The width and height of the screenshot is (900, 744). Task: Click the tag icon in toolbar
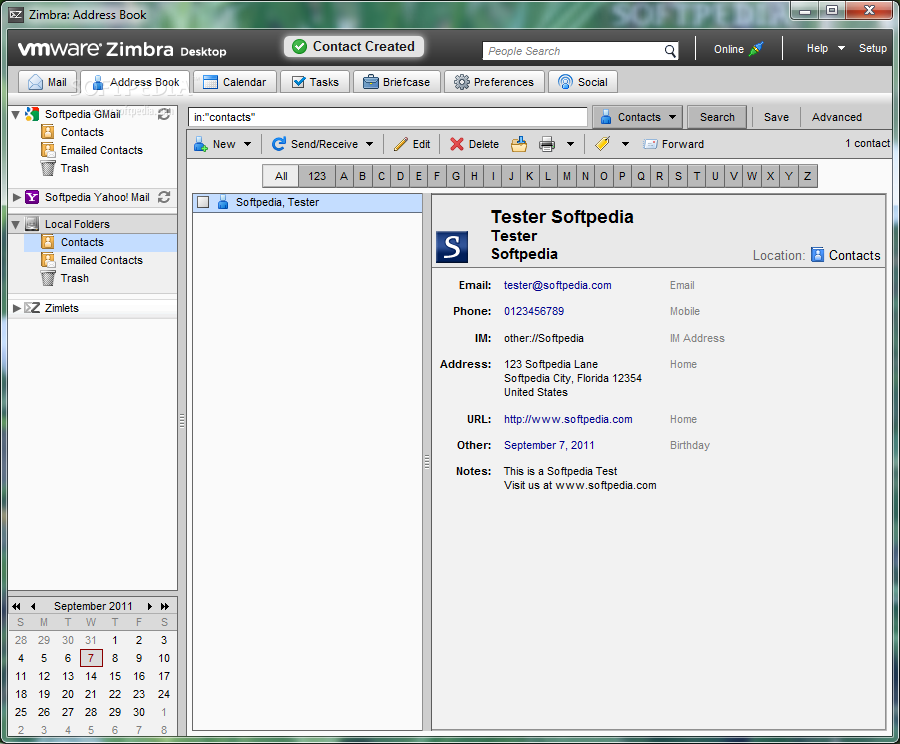pos(603,144)
